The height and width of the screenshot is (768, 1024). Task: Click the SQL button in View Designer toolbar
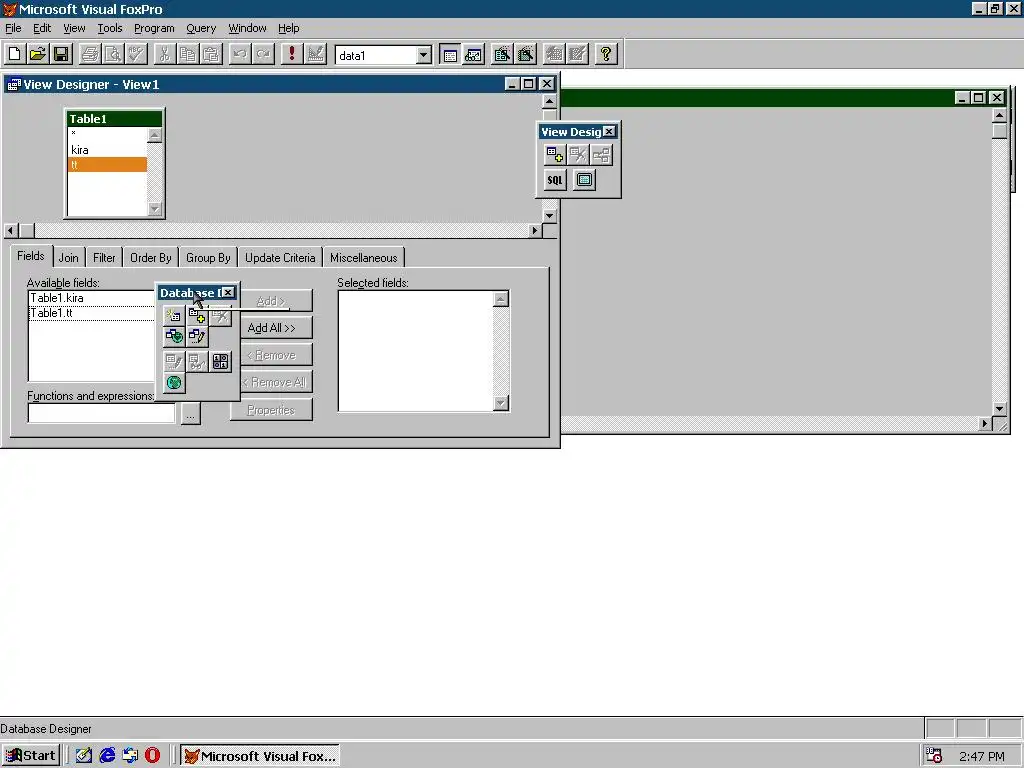[x=554, y=180]
